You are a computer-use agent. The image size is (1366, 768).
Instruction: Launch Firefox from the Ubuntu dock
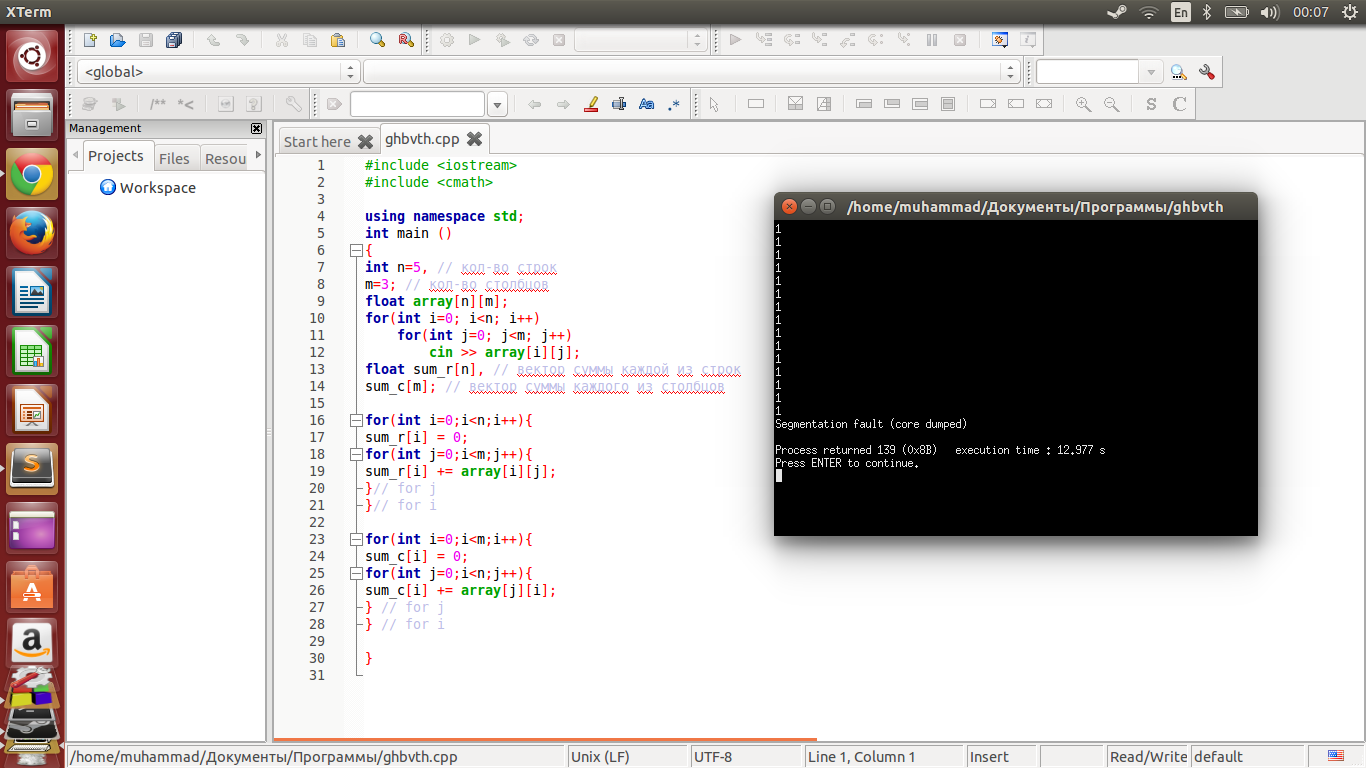[32, 234]
